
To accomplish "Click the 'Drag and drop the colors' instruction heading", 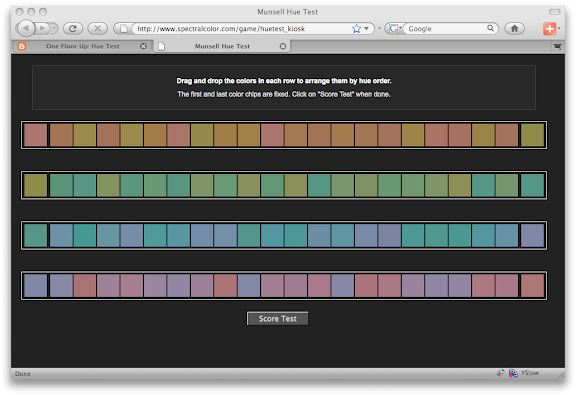I will pyautogui.click(x=284, y=81).
